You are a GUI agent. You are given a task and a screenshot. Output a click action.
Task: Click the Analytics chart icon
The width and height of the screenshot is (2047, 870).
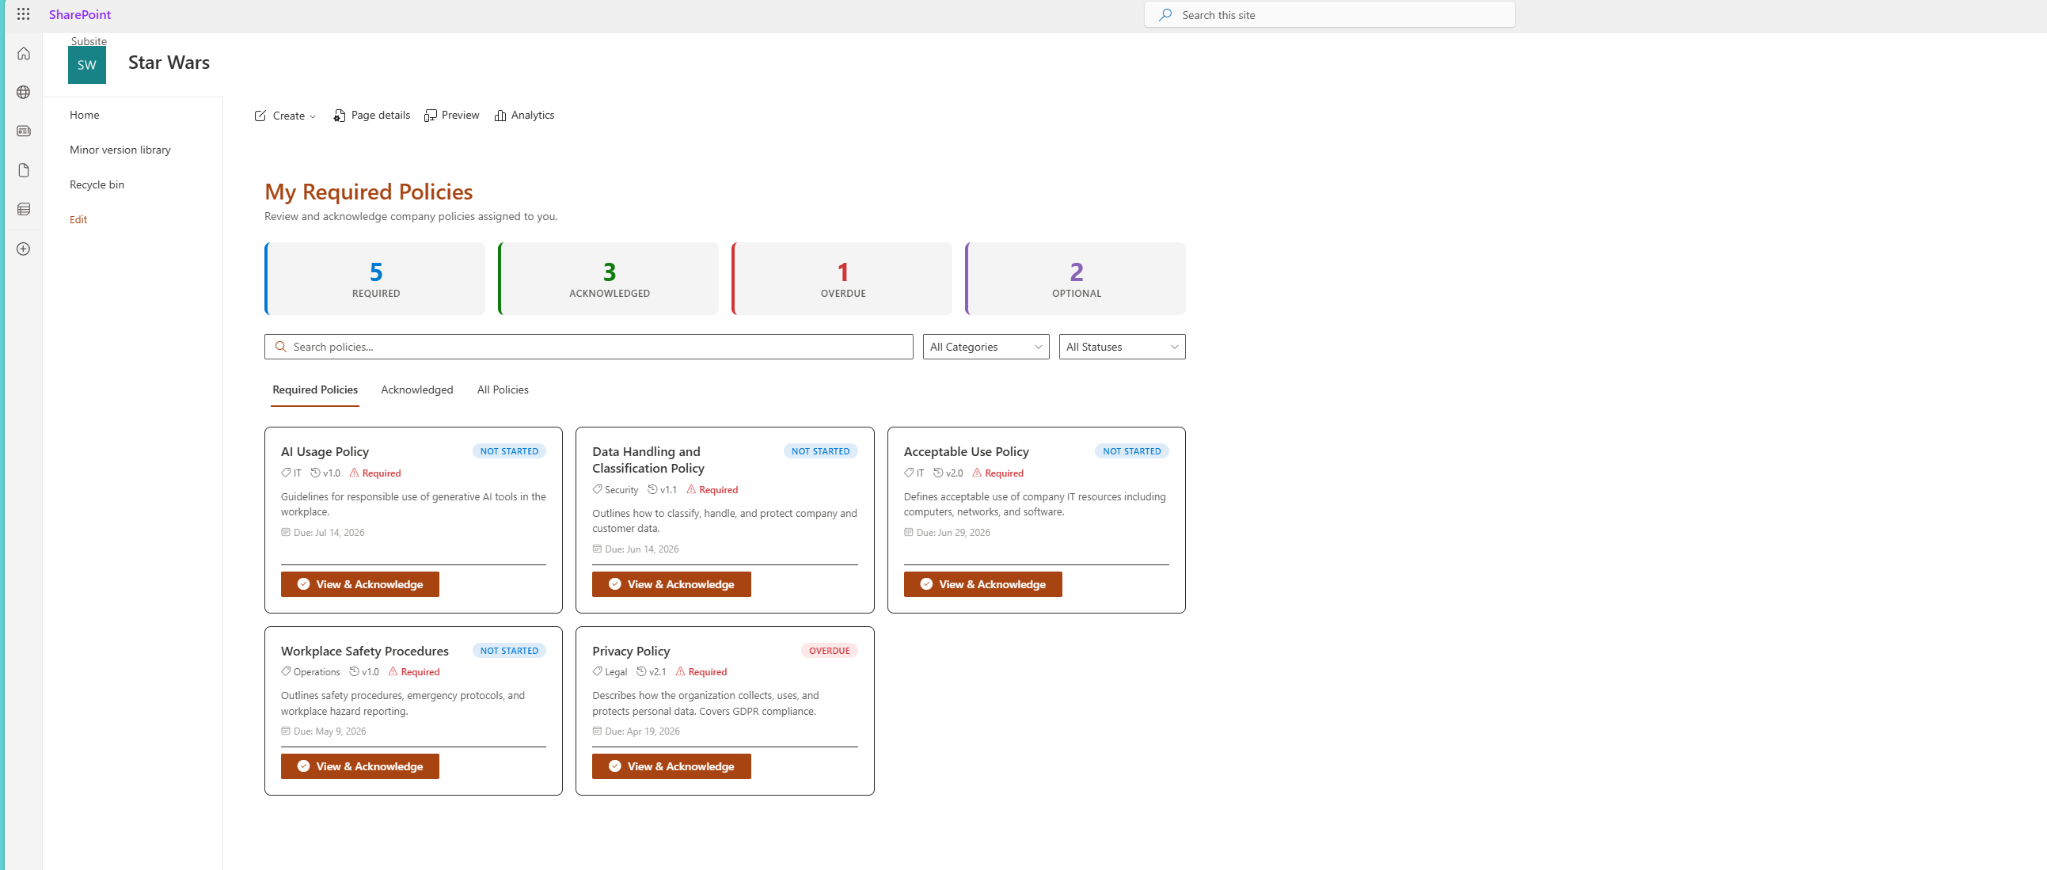pyautogui.click(x=500, y=116)
